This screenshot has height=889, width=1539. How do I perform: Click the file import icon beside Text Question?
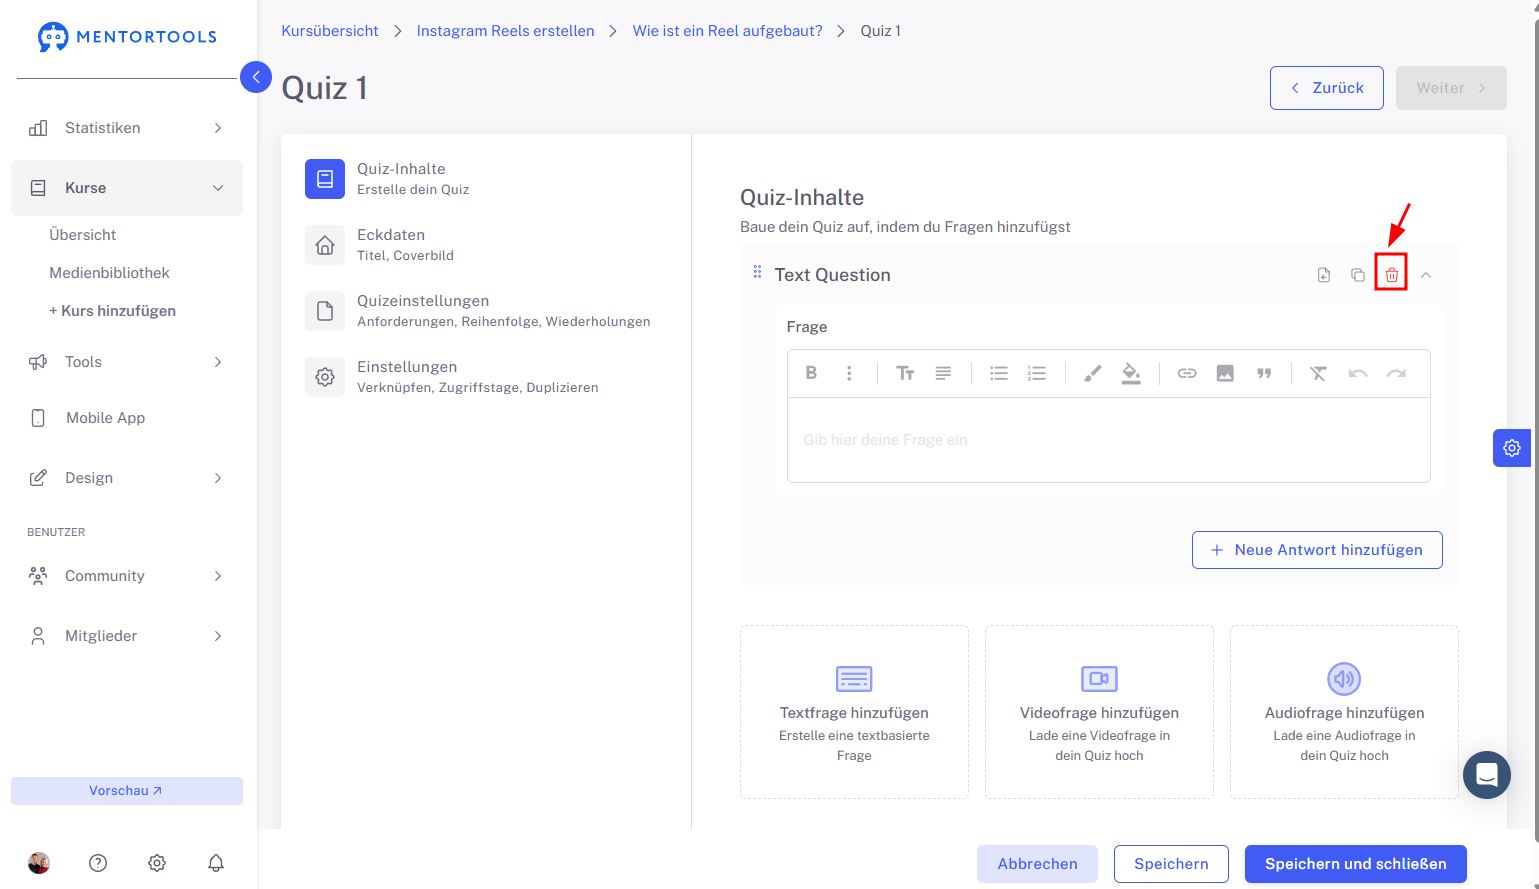click(1324, 275)
